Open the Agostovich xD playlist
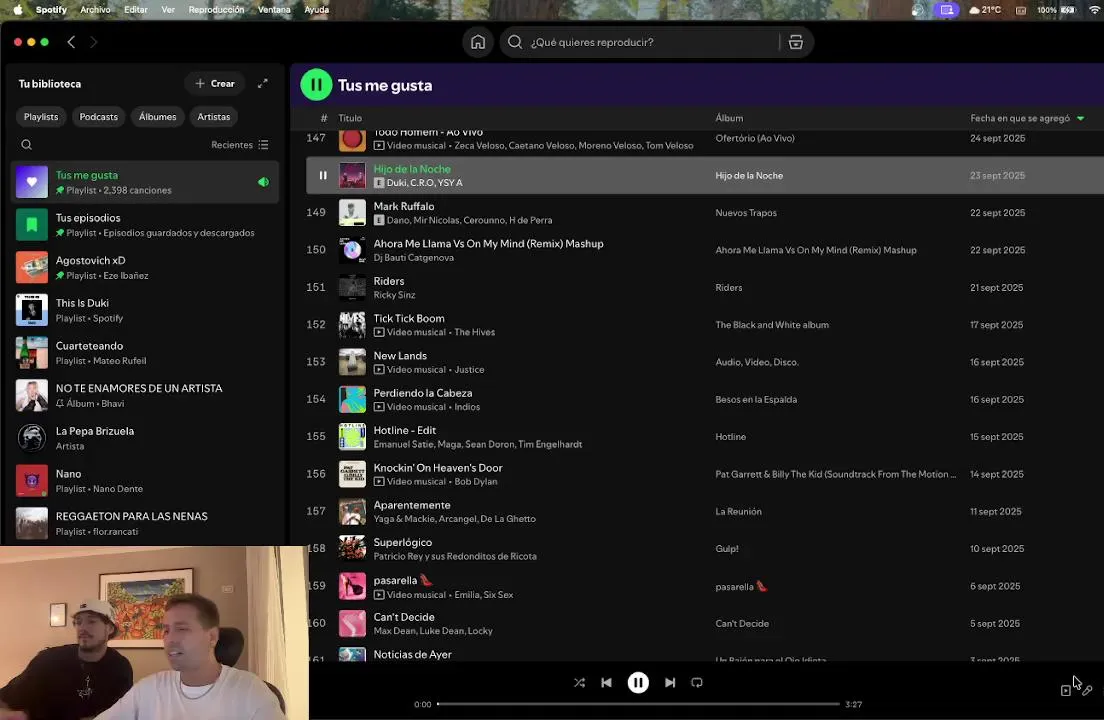 click(144, 267)
